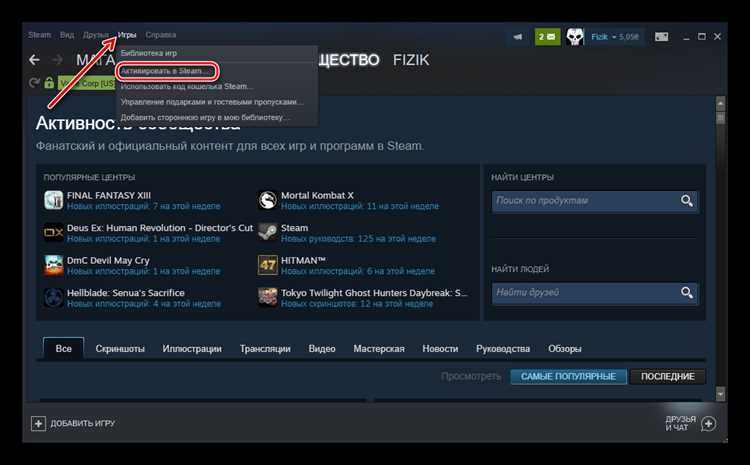Viewport: 750px width, 465px height.
Task: Click the Hellblade hub icon
Action: point(54,298)
